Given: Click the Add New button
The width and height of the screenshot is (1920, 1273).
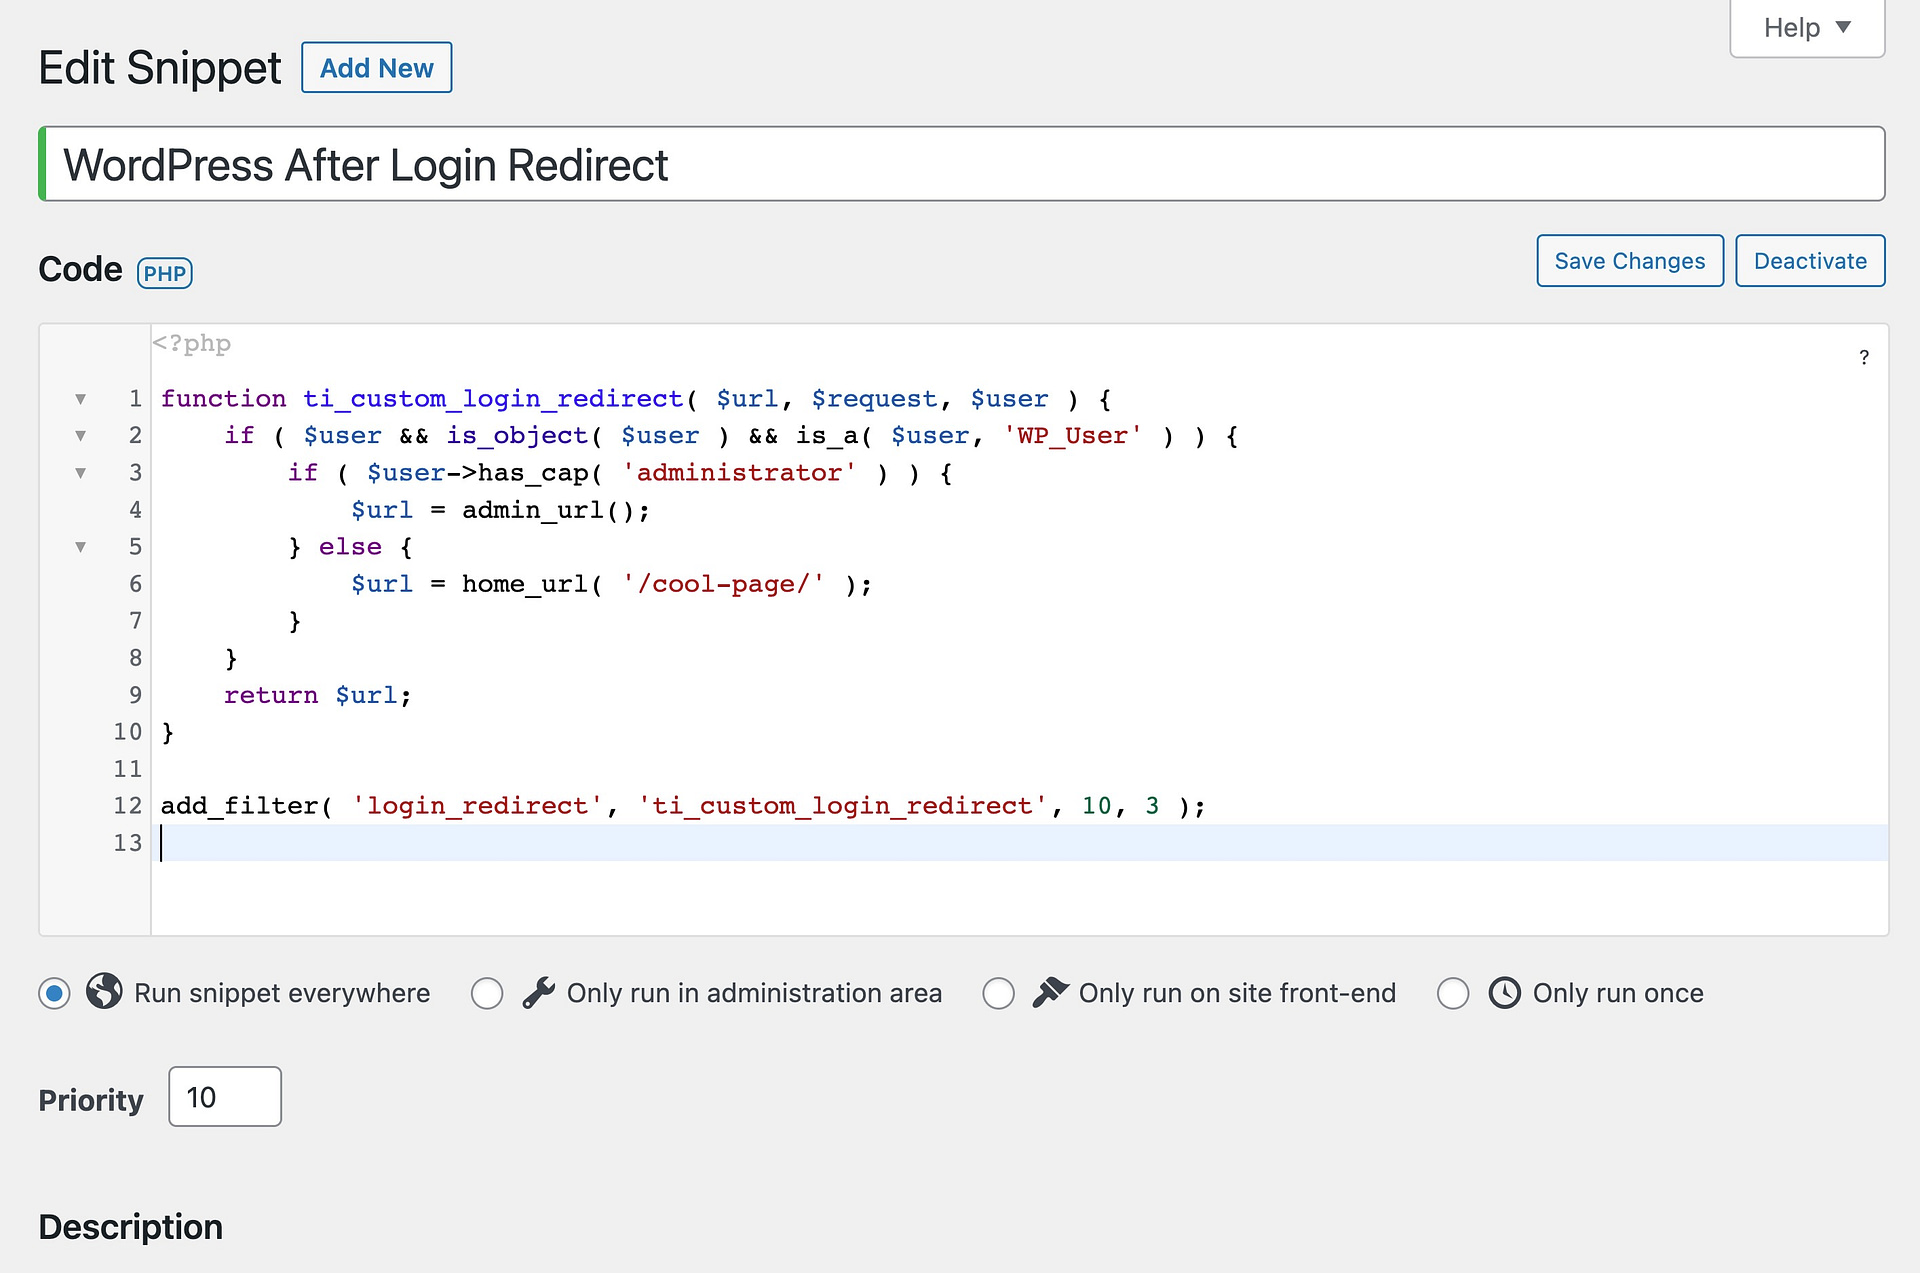Looking at the screenshot, I should pyautogui.click(x=377, y=67).
